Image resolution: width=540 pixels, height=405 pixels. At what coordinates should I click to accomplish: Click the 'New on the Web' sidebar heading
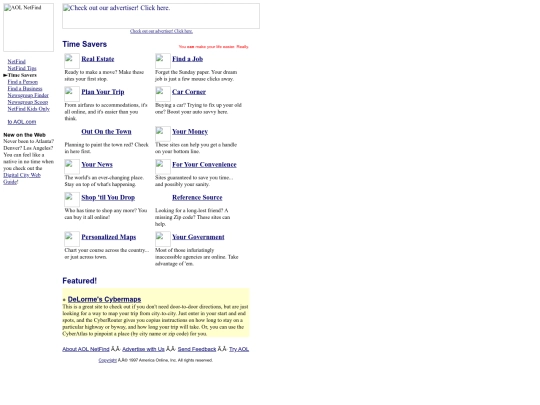24,135
